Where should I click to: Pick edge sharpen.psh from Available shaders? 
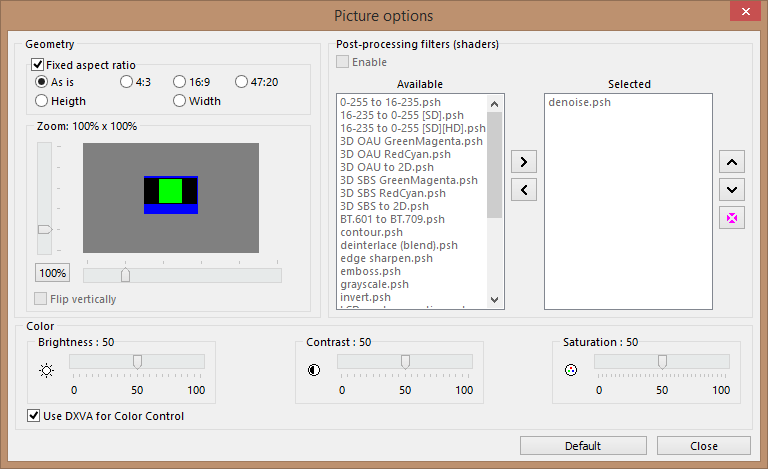click(x=386, y=258)
